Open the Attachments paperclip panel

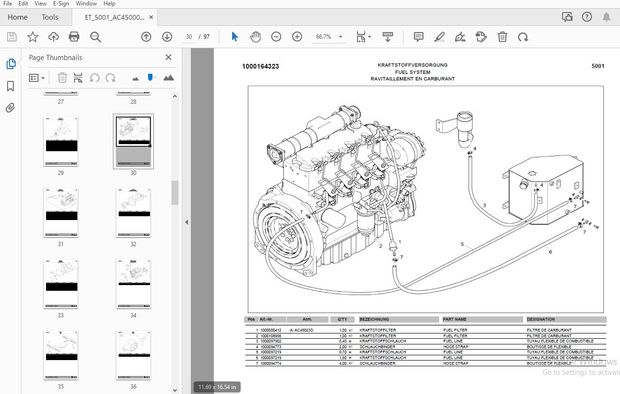[x=10, y=108]
